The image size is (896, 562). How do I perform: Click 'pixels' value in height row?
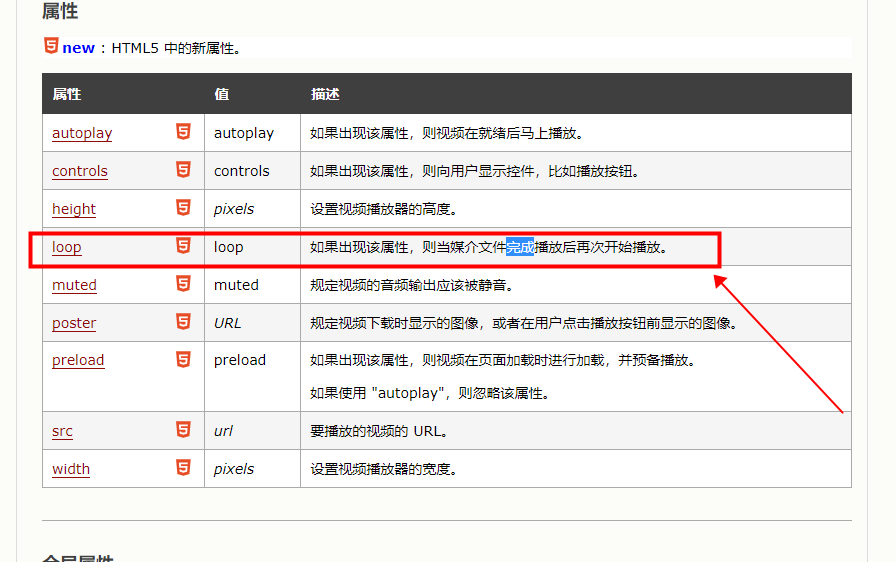point(234,209)
